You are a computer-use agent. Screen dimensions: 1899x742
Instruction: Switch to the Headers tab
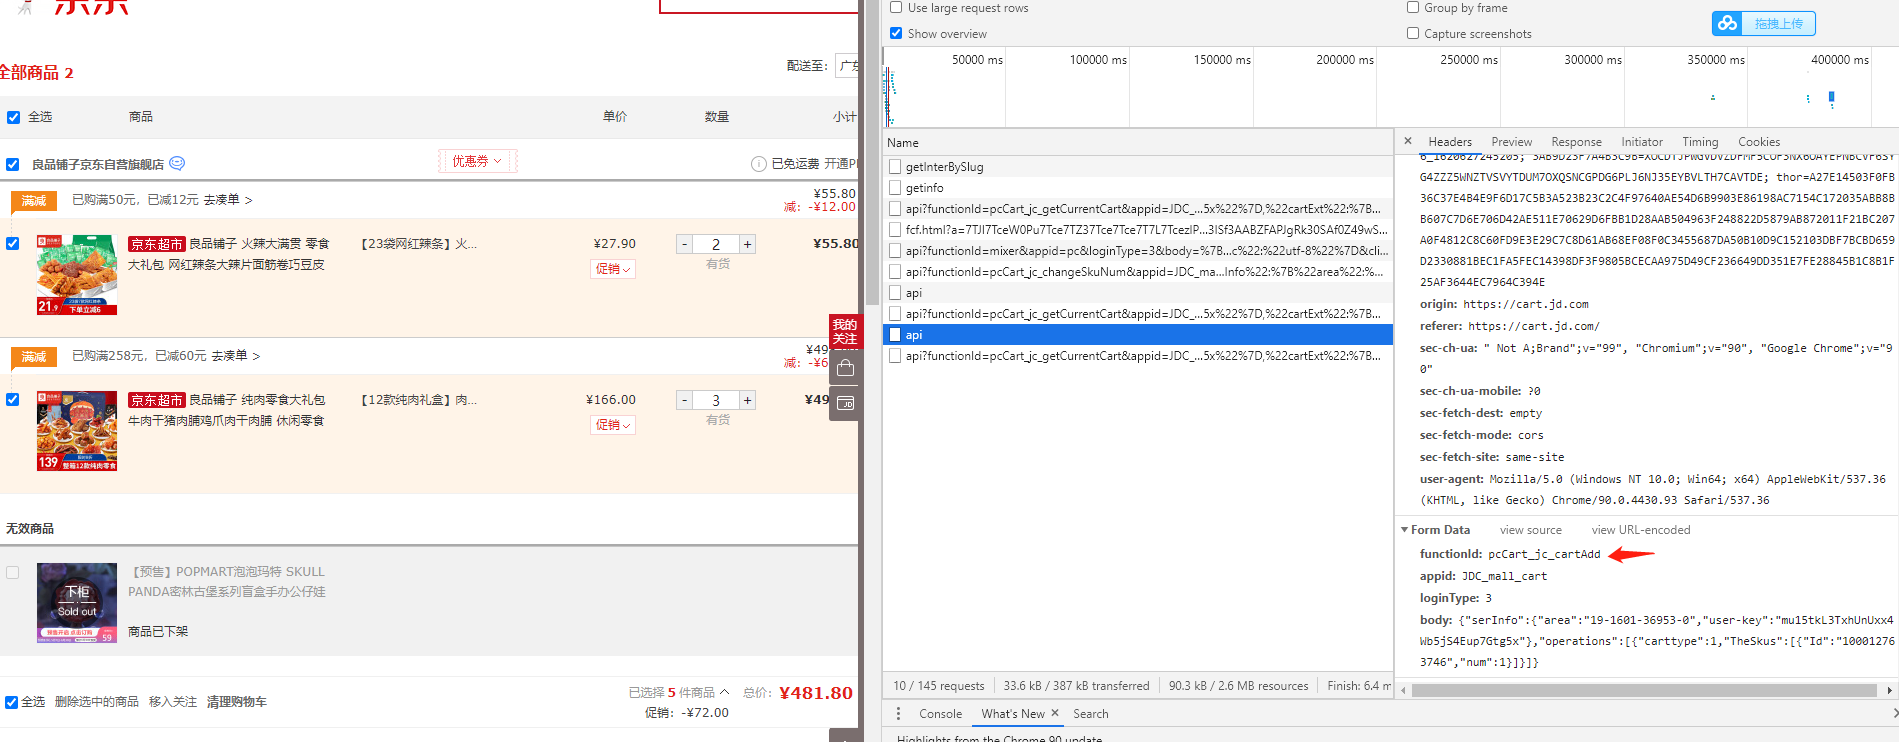[1450, 142]
